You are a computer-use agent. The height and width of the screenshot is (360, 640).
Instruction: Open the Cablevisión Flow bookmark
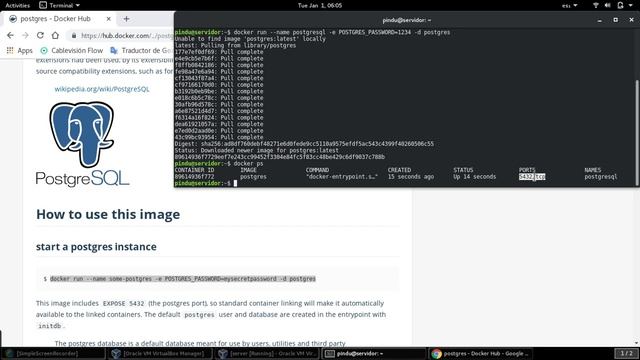tap(71, 51)
